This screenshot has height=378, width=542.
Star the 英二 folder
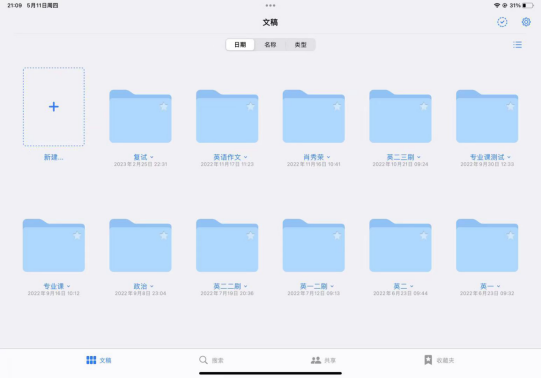(424, 236)
